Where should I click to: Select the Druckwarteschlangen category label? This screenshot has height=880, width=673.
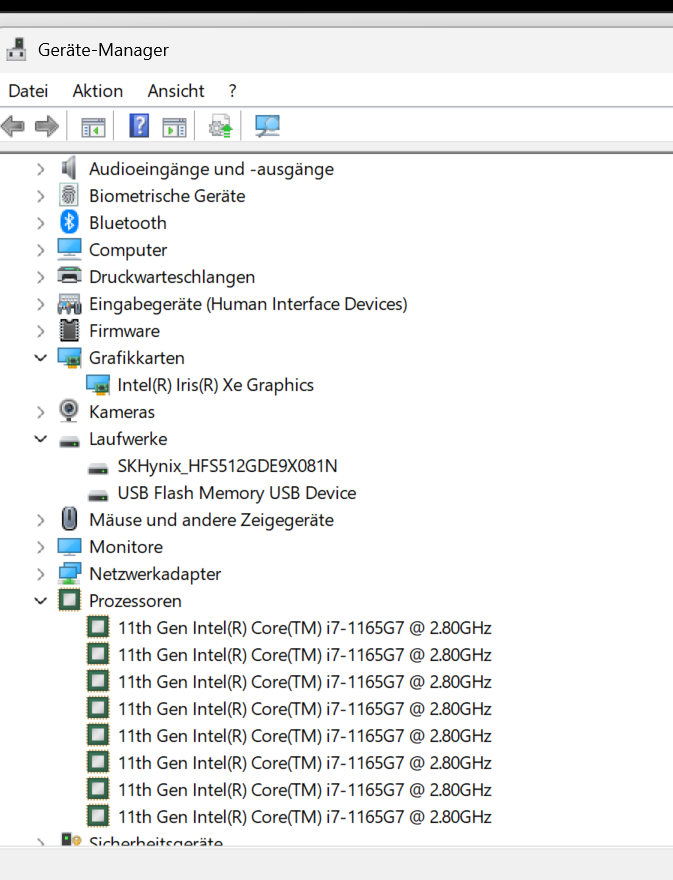click(x=172, y=277)
